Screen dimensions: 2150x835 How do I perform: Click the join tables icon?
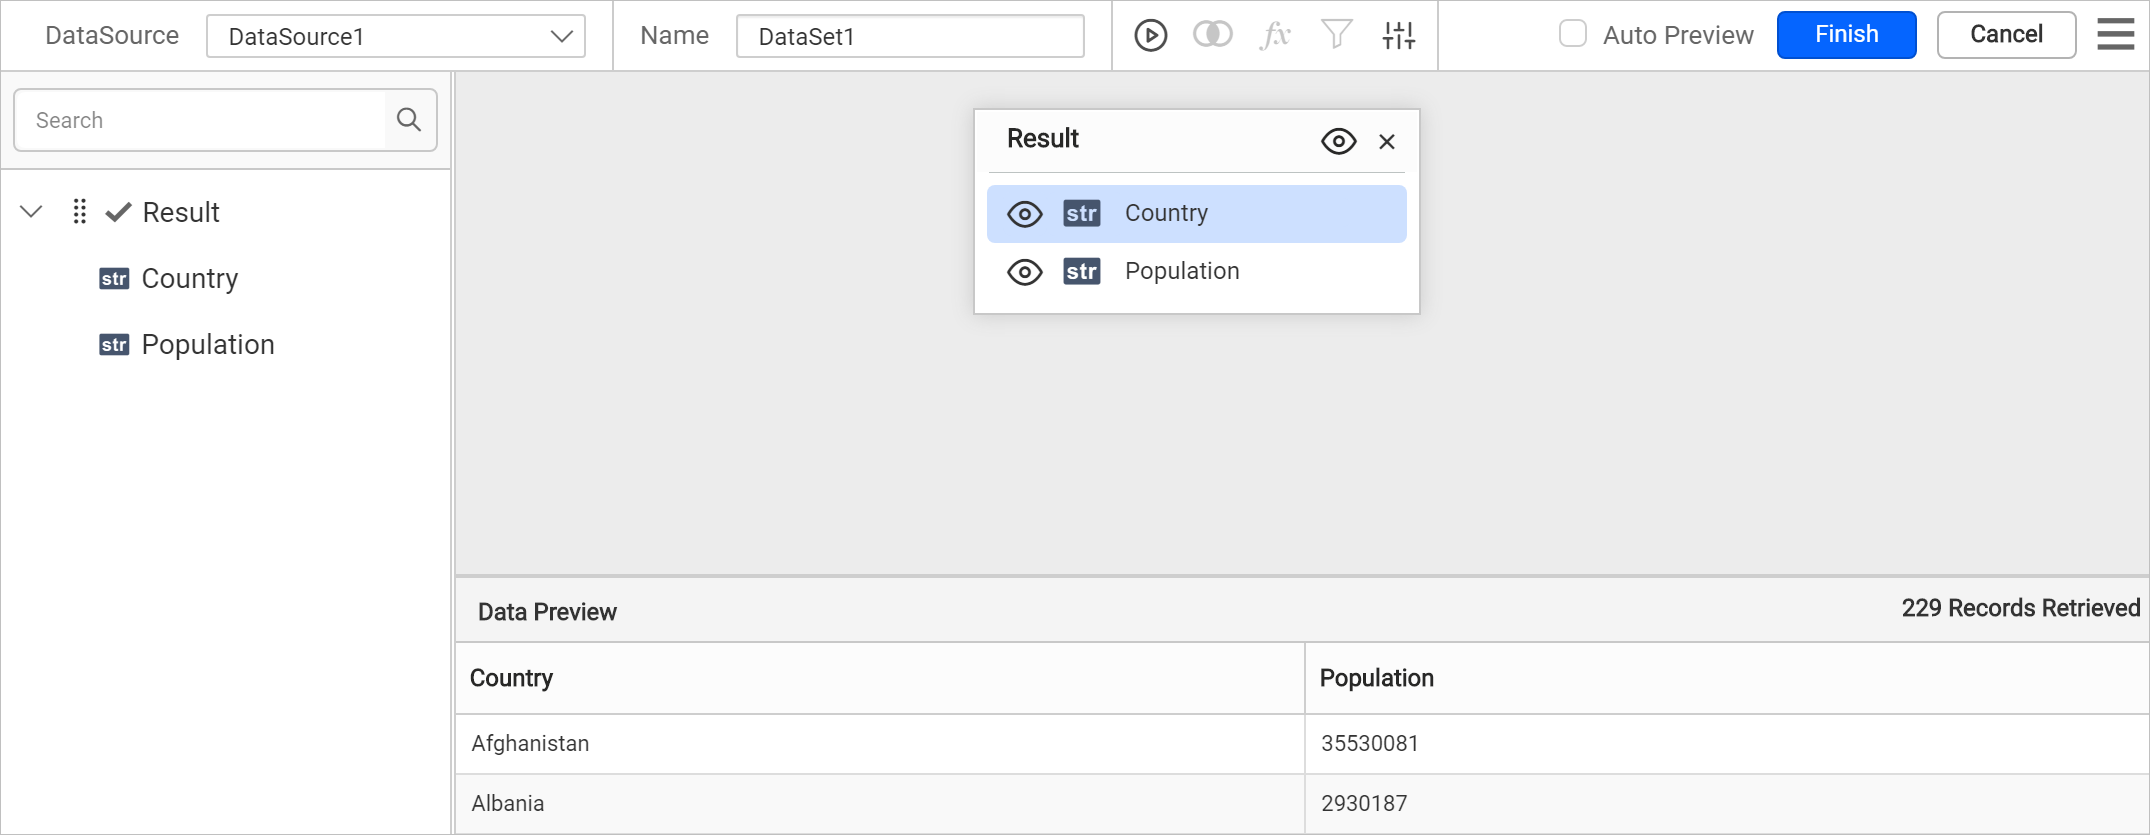pyautogui.click(x=1212, y=36)
